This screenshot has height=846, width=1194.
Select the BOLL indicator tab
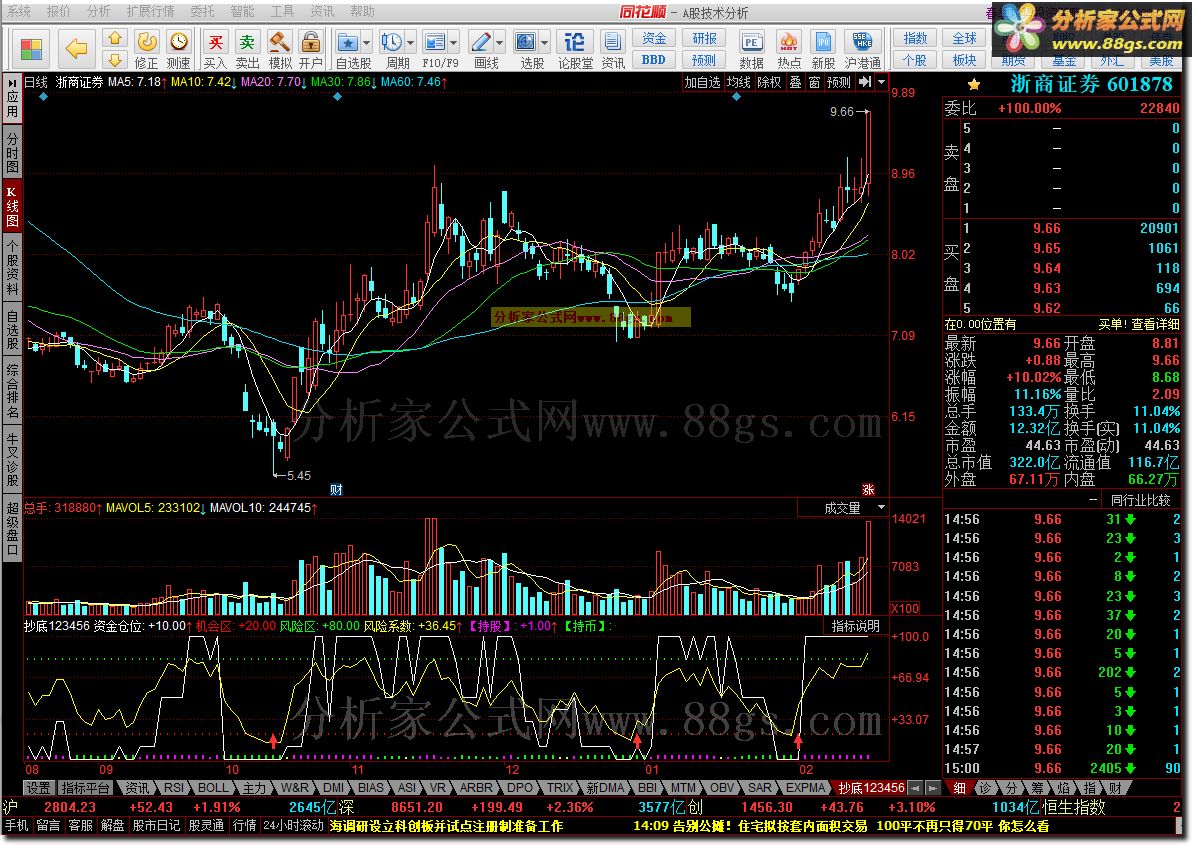tap(212, 787)
